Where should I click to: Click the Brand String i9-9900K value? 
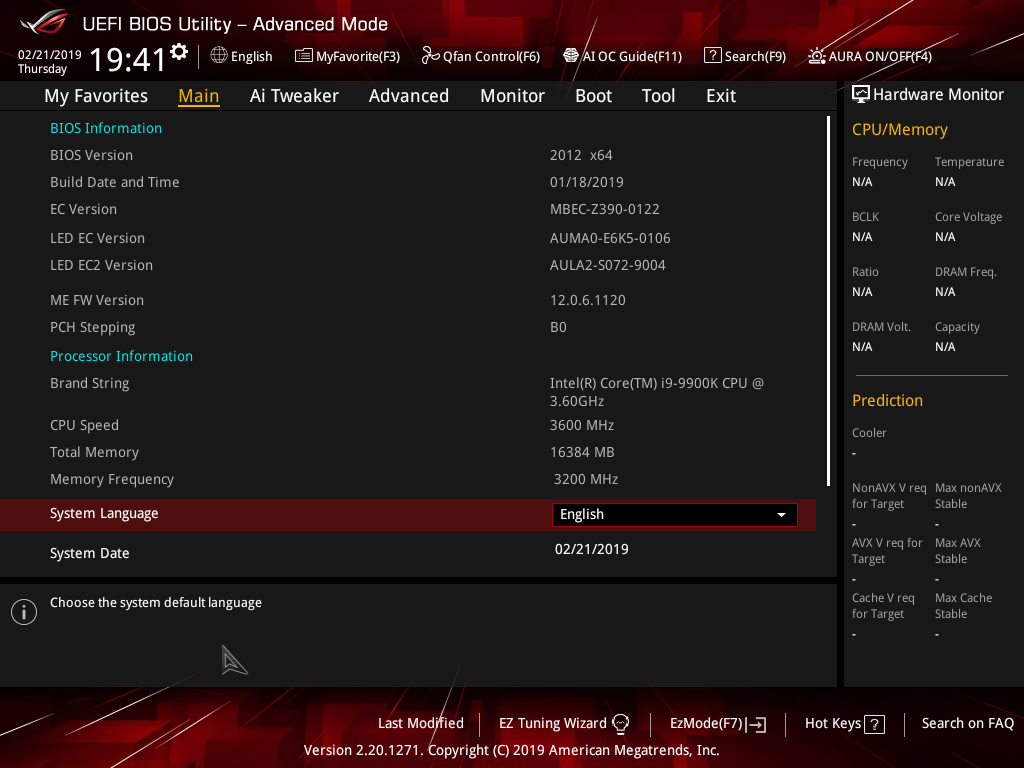click(656, 392)
